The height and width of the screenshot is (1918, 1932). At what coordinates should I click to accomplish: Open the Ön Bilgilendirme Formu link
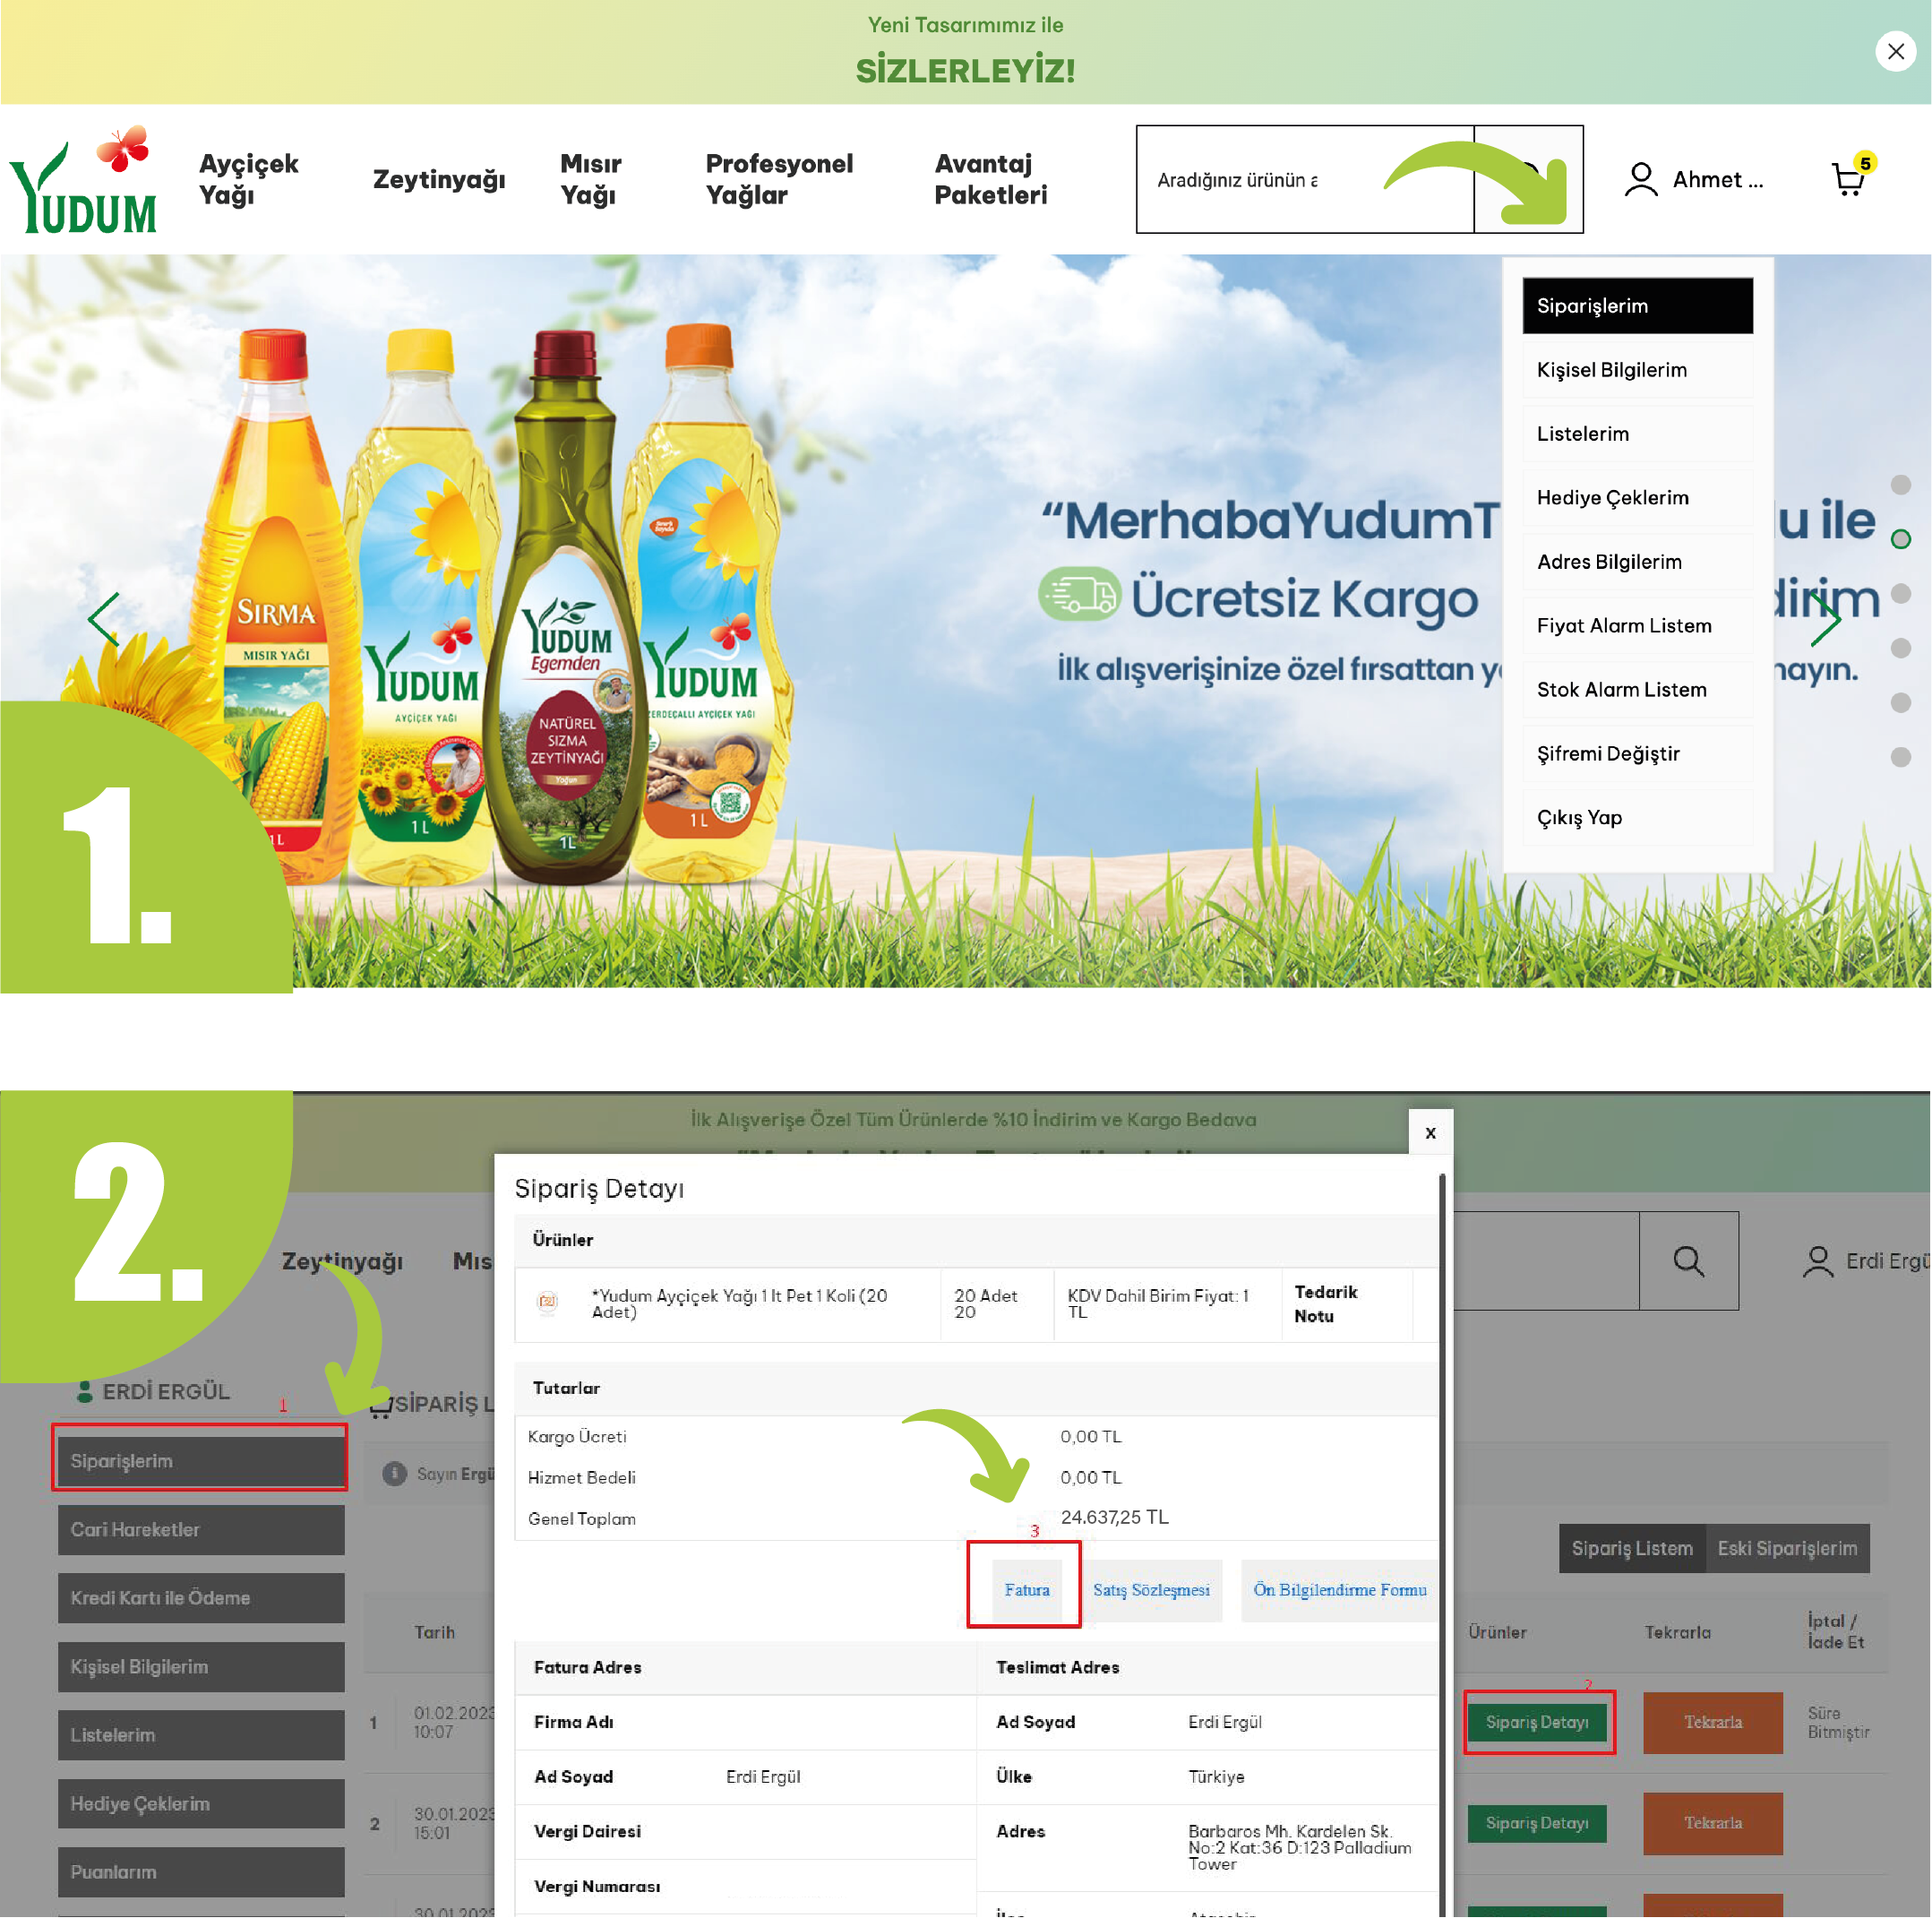click(1339, 1590)
